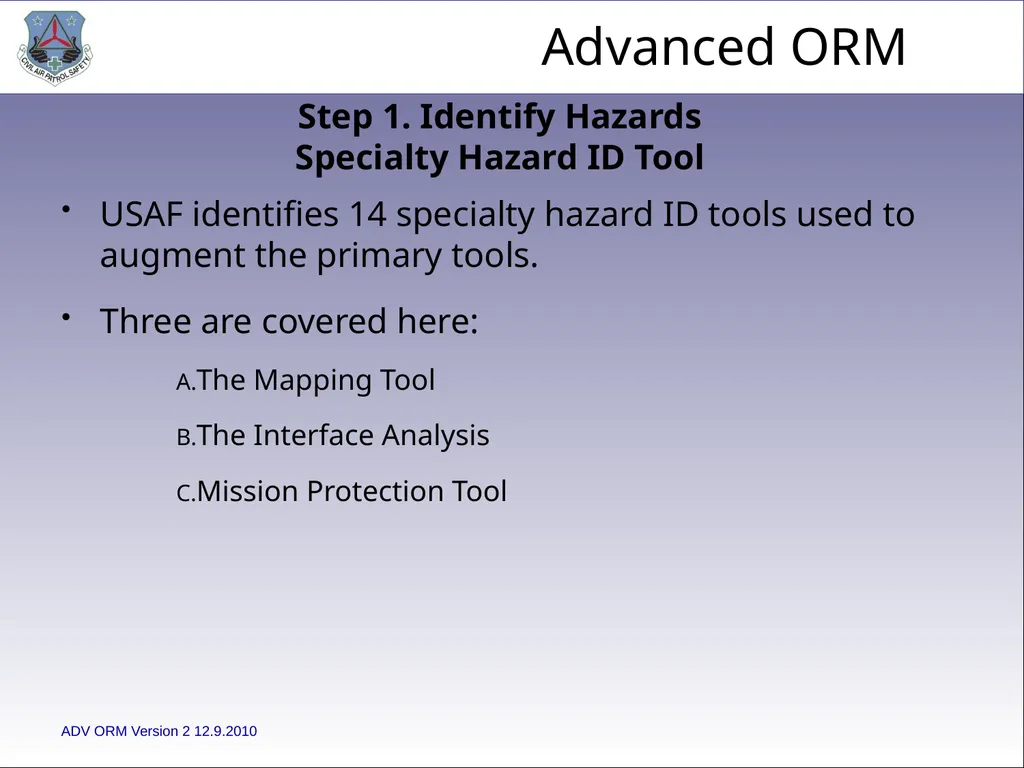
Task: Click list item 'A.The Mapping Tool'
Action: coord(306,380)
